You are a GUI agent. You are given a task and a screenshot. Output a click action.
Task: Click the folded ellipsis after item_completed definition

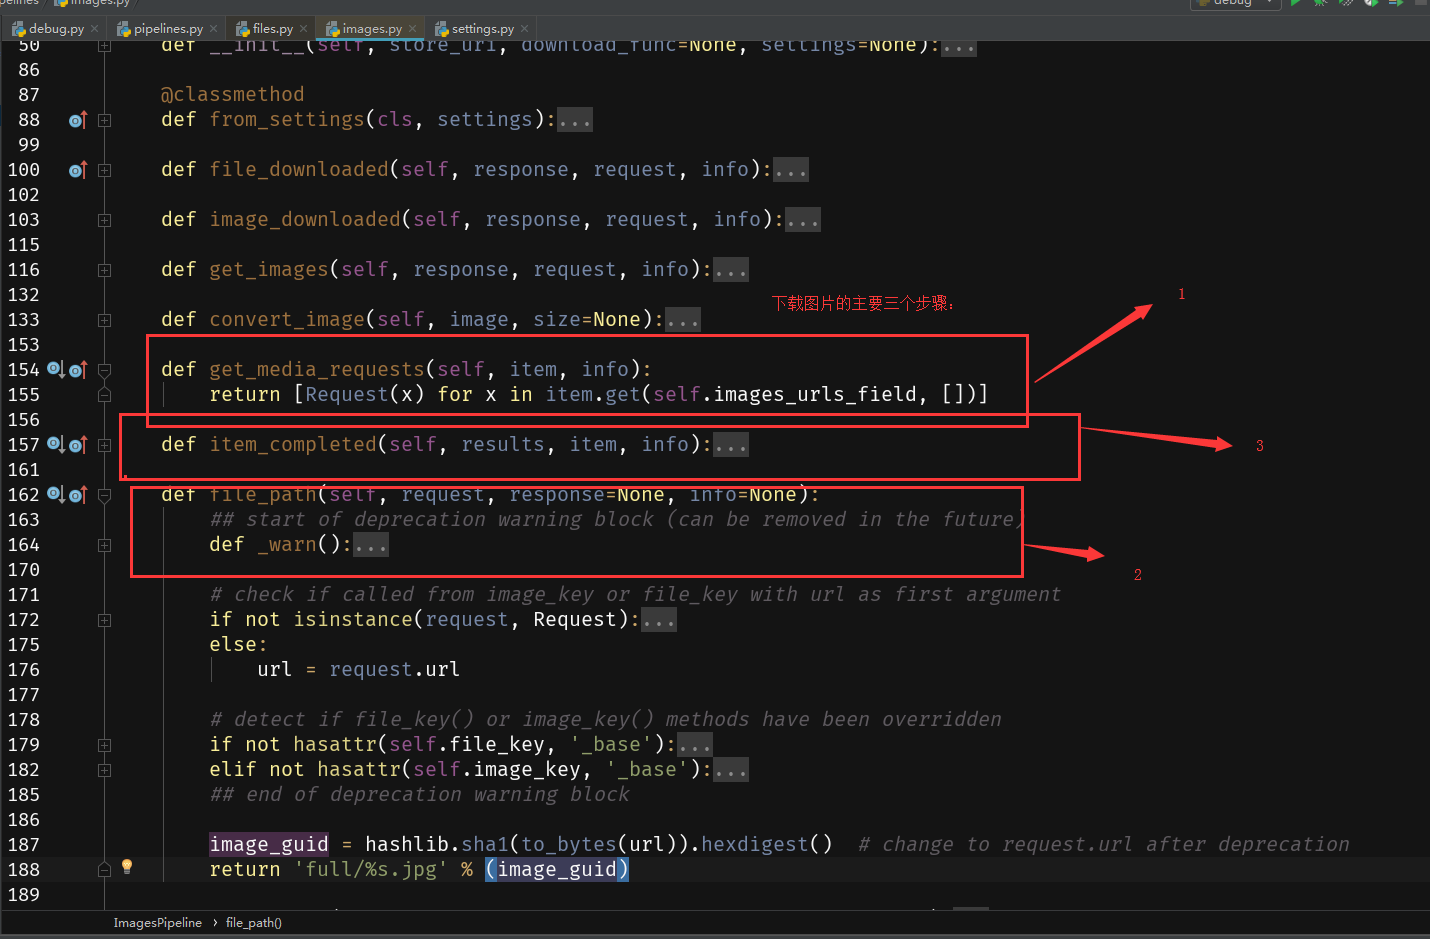[x=730, y=445]
